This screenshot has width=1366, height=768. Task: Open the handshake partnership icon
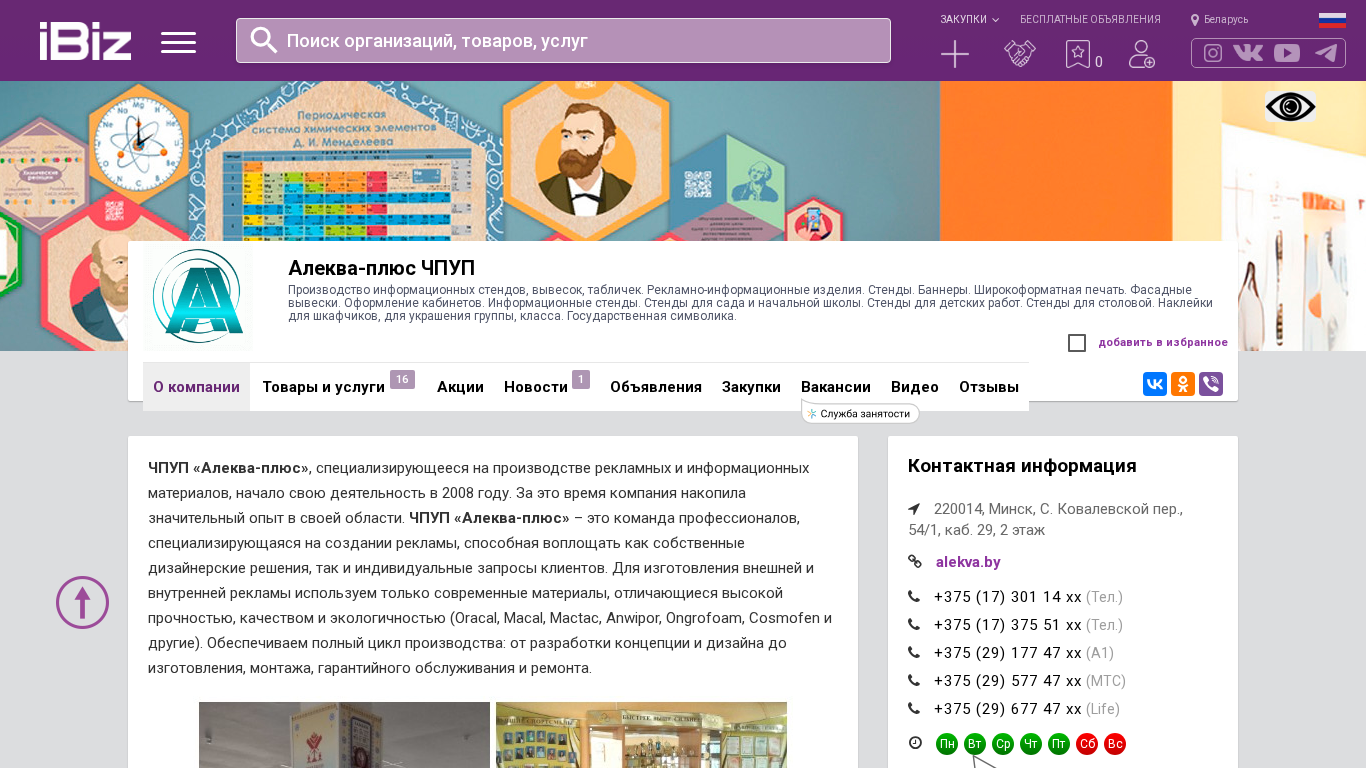(x=1020, y=54)
